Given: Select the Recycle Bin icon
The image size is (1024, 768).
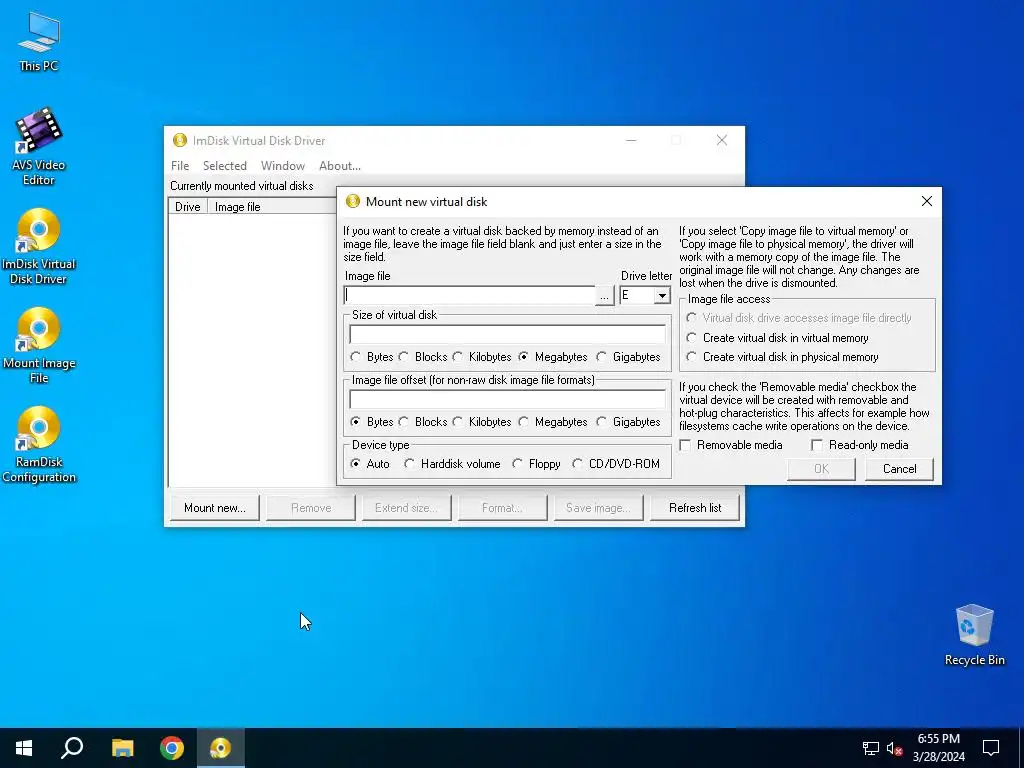Looking at the screenshot, I should (x=974, y=635).
